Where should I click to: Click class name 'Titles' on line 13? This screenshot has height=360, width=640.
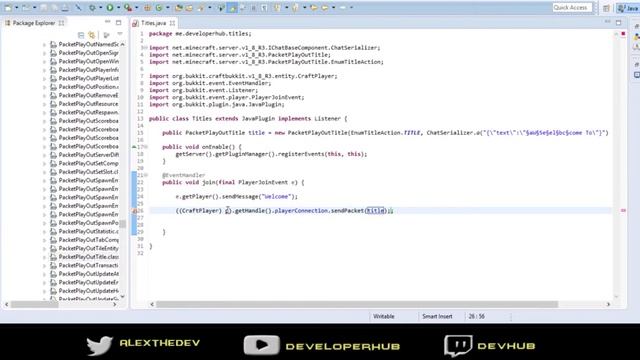pos(202,119)
